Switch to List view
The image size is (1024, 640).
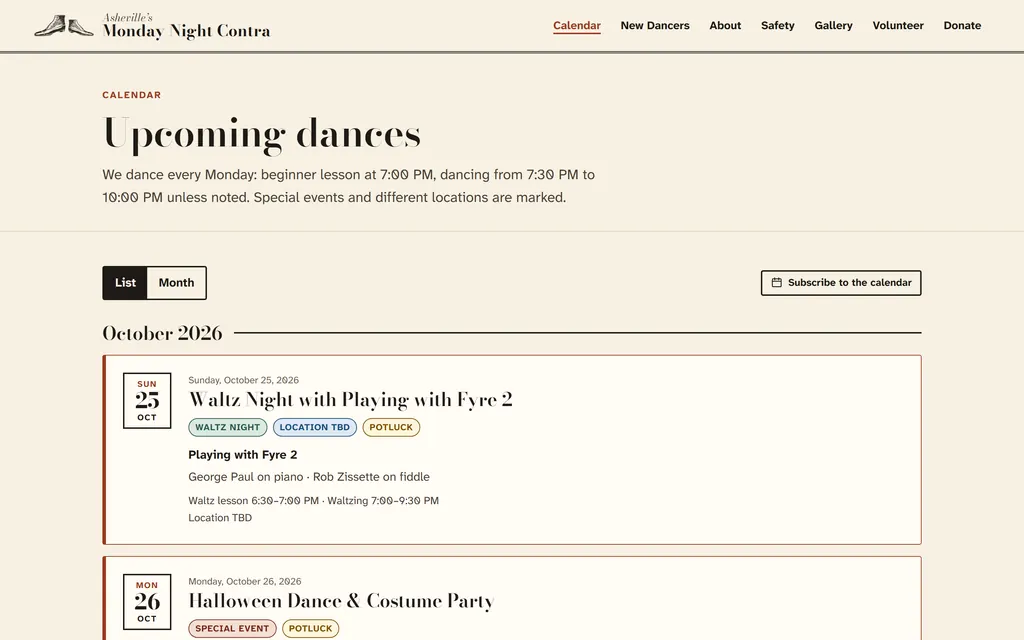pyautogui.click(x=125, y=283)
